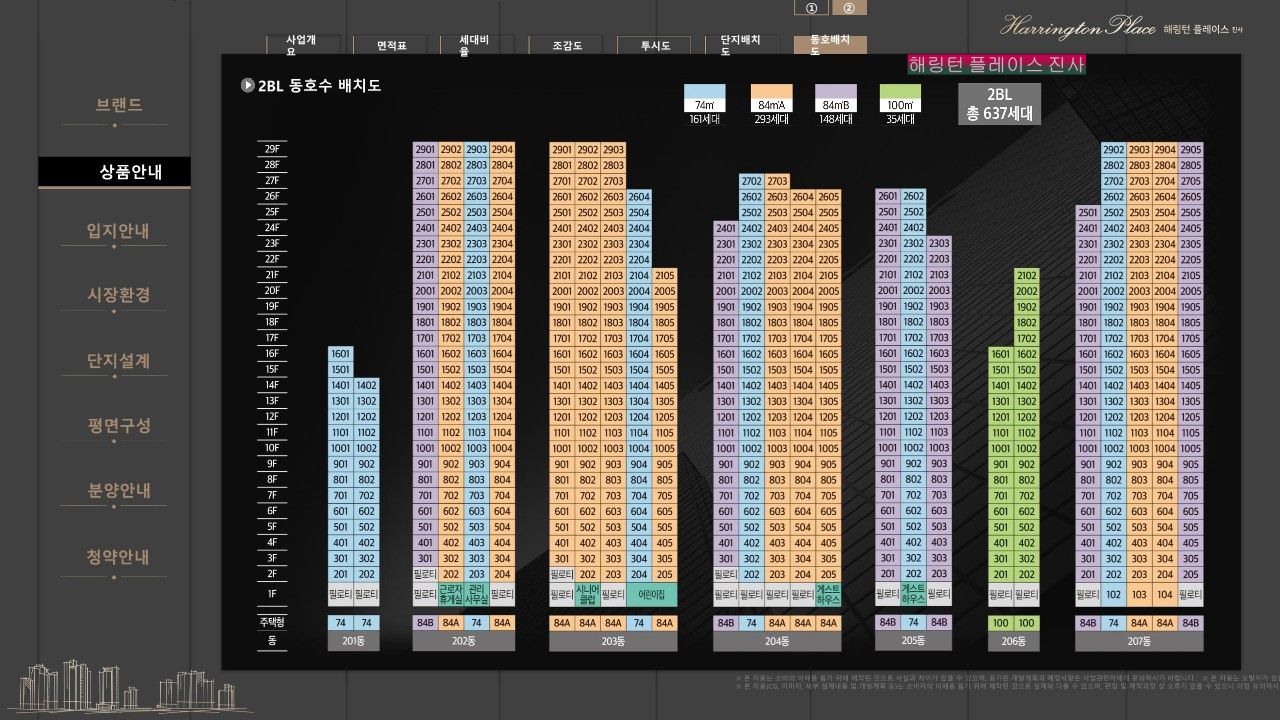Click the arrow icon beside 2BL 동호수 배치도

247,85
